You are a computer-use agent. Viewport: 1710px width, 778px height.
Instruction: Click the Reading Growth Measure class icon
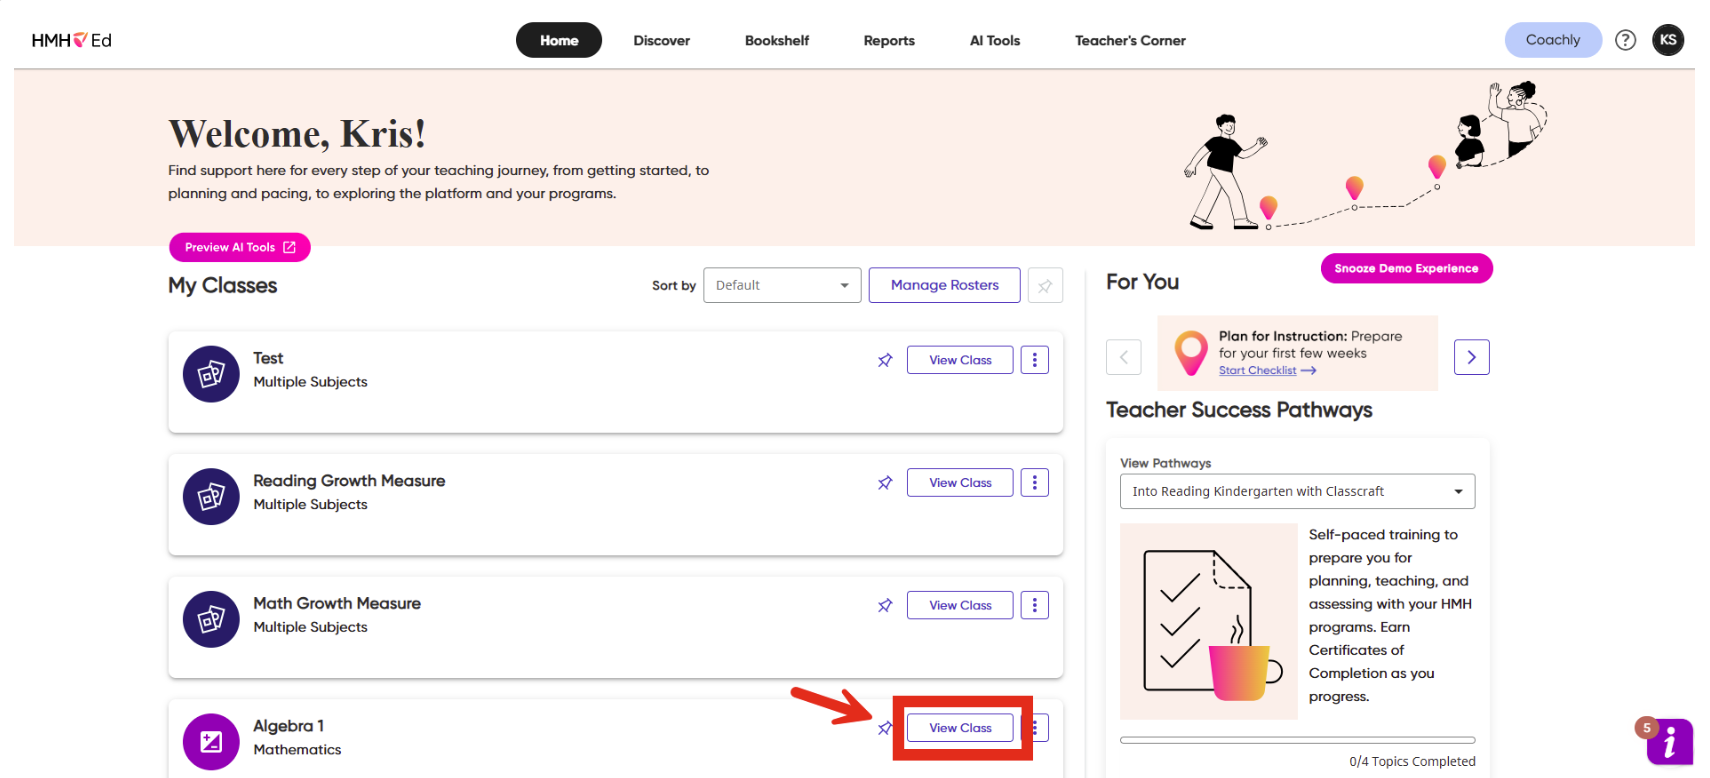(211, 497)
